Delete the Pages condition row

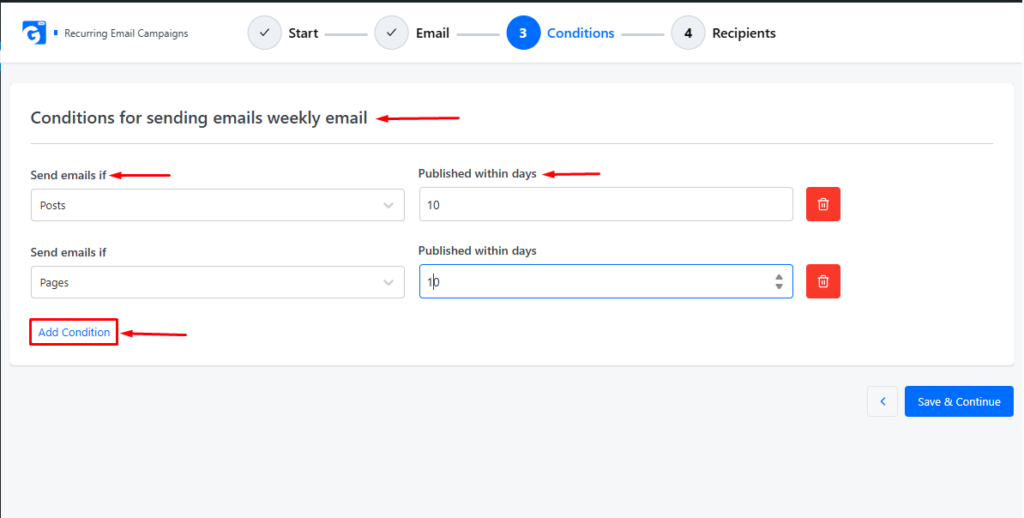pyautogui.click(x=823, y=282)
